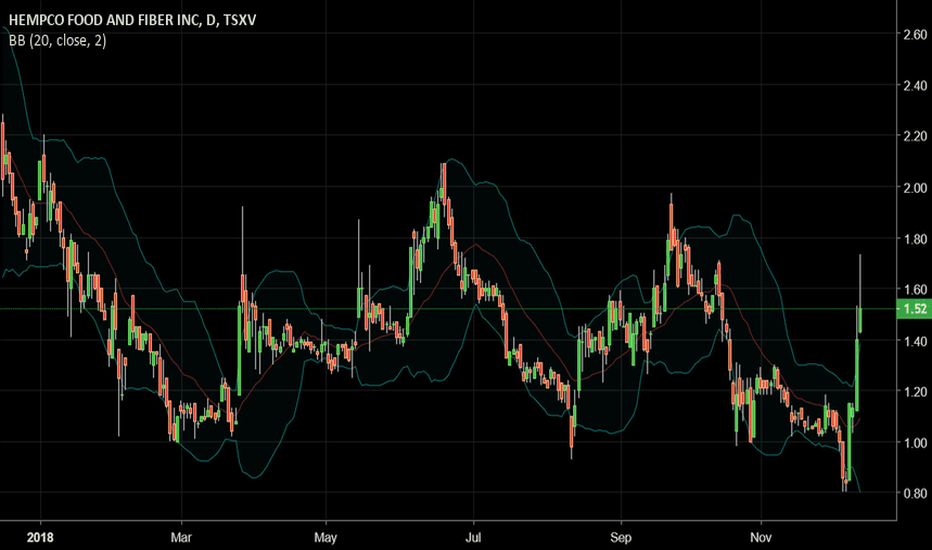
Task: Click the 0.80 price axis label
Action: (915, 494)
